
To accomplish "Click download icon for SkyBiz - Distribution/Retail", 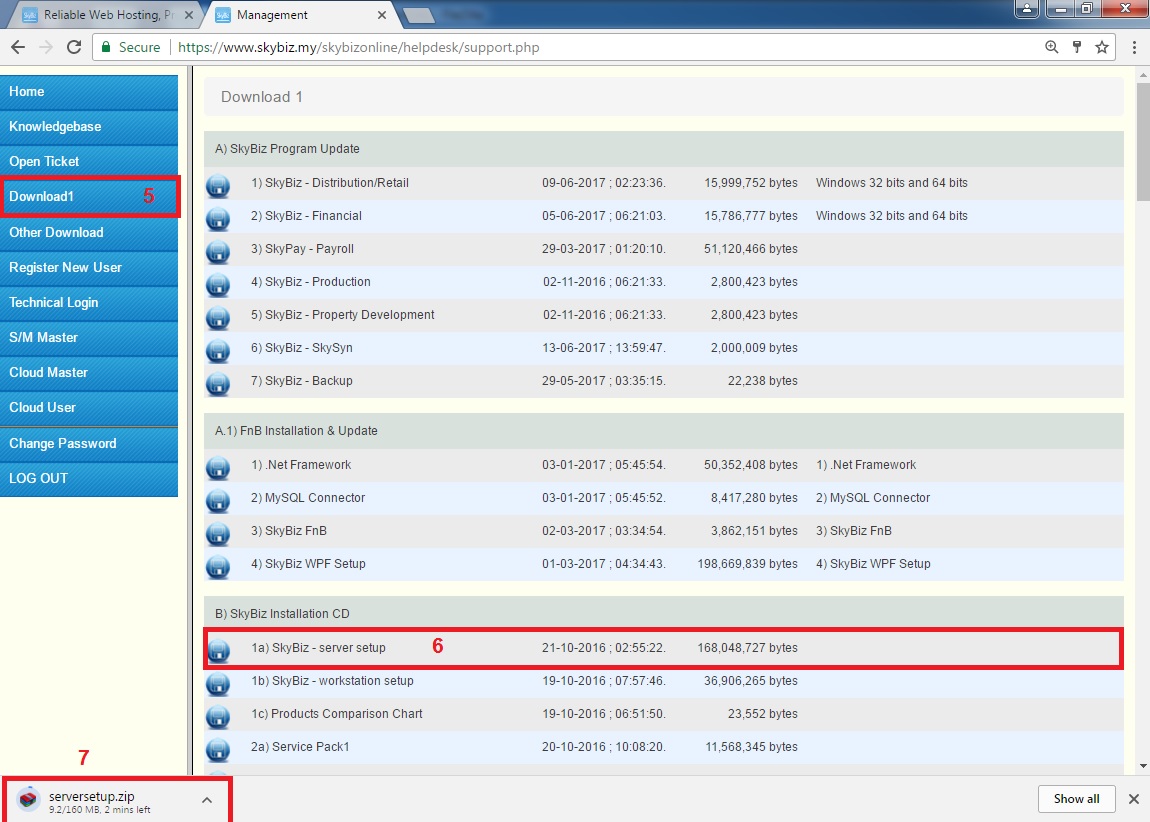I will [x=218, y=185].
